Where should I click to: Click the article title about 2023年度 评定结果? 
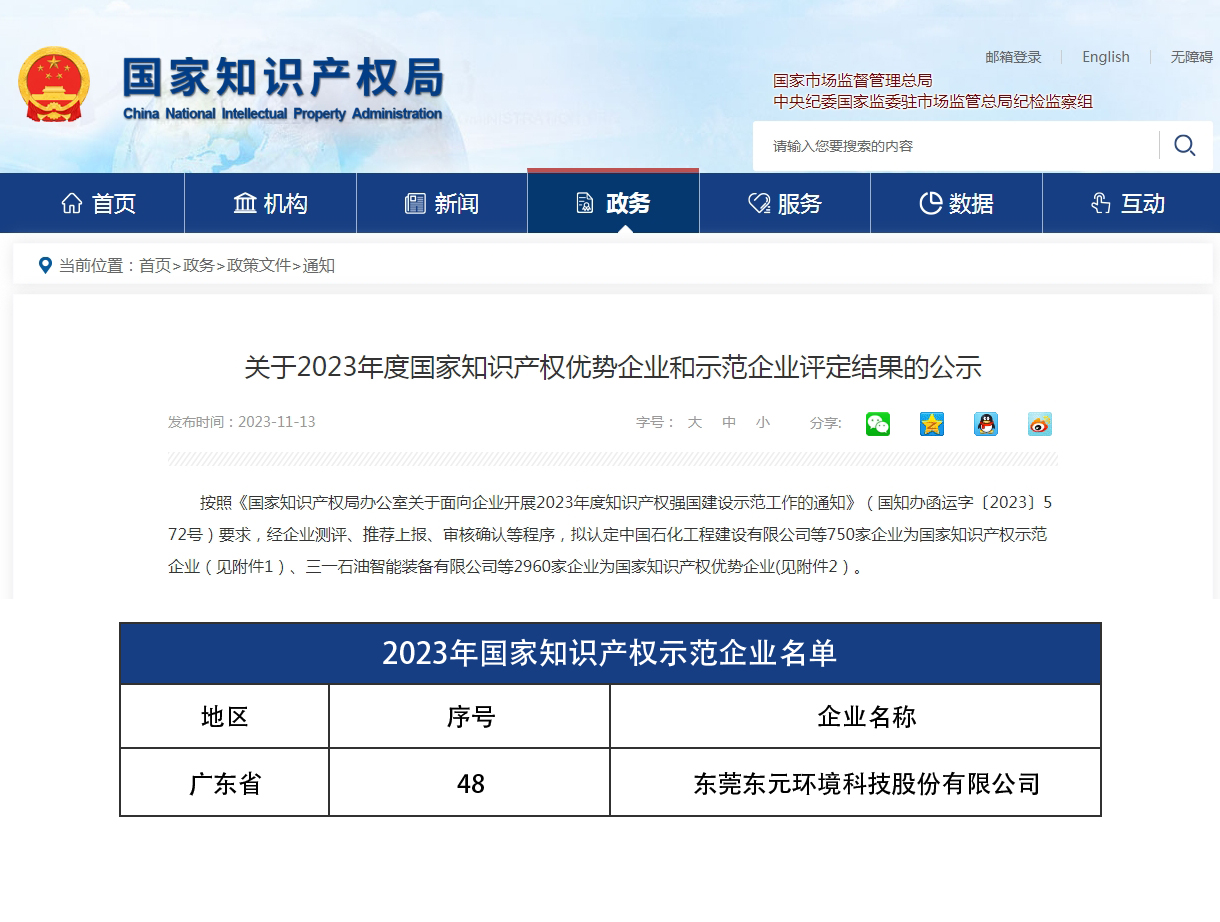(613, 367)
